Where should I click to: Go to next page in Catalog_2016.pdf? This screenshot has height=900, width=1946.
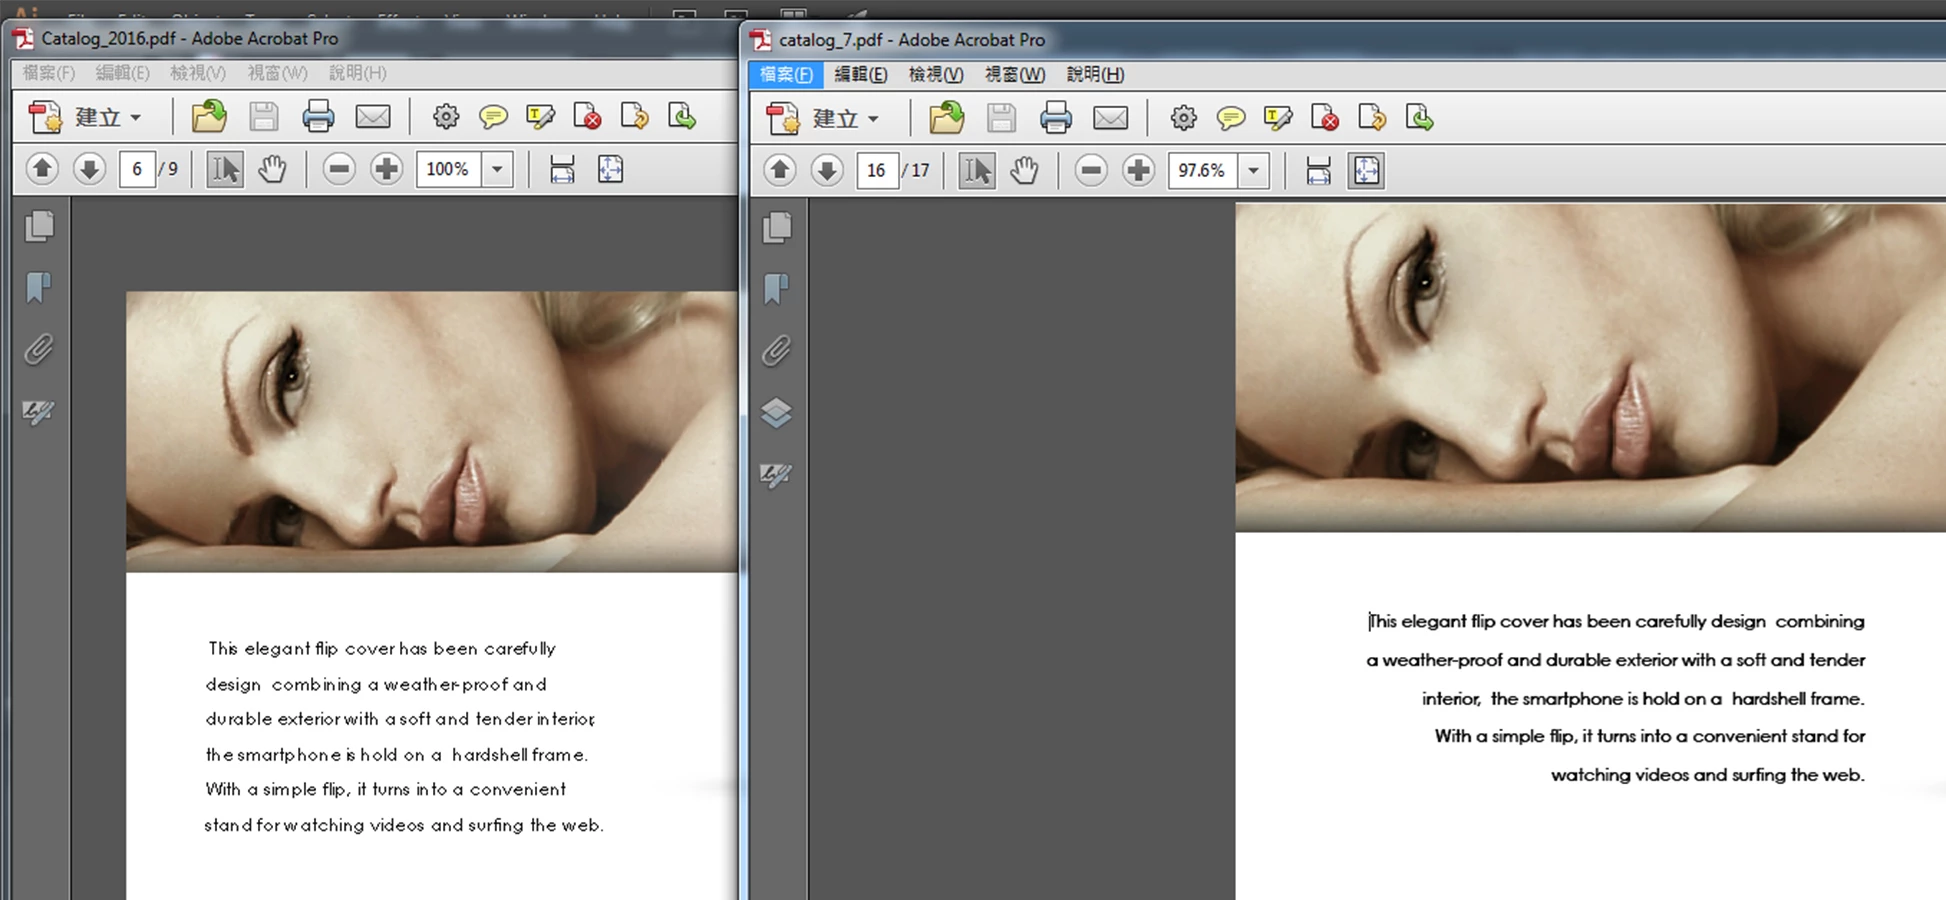[89, 168]
